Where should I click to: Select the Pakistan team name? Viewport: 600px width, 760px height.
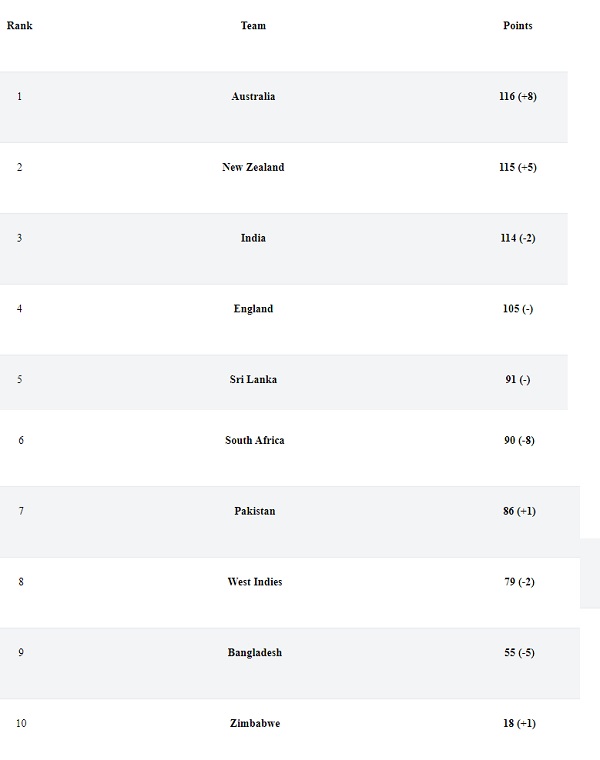coord(254,511)
